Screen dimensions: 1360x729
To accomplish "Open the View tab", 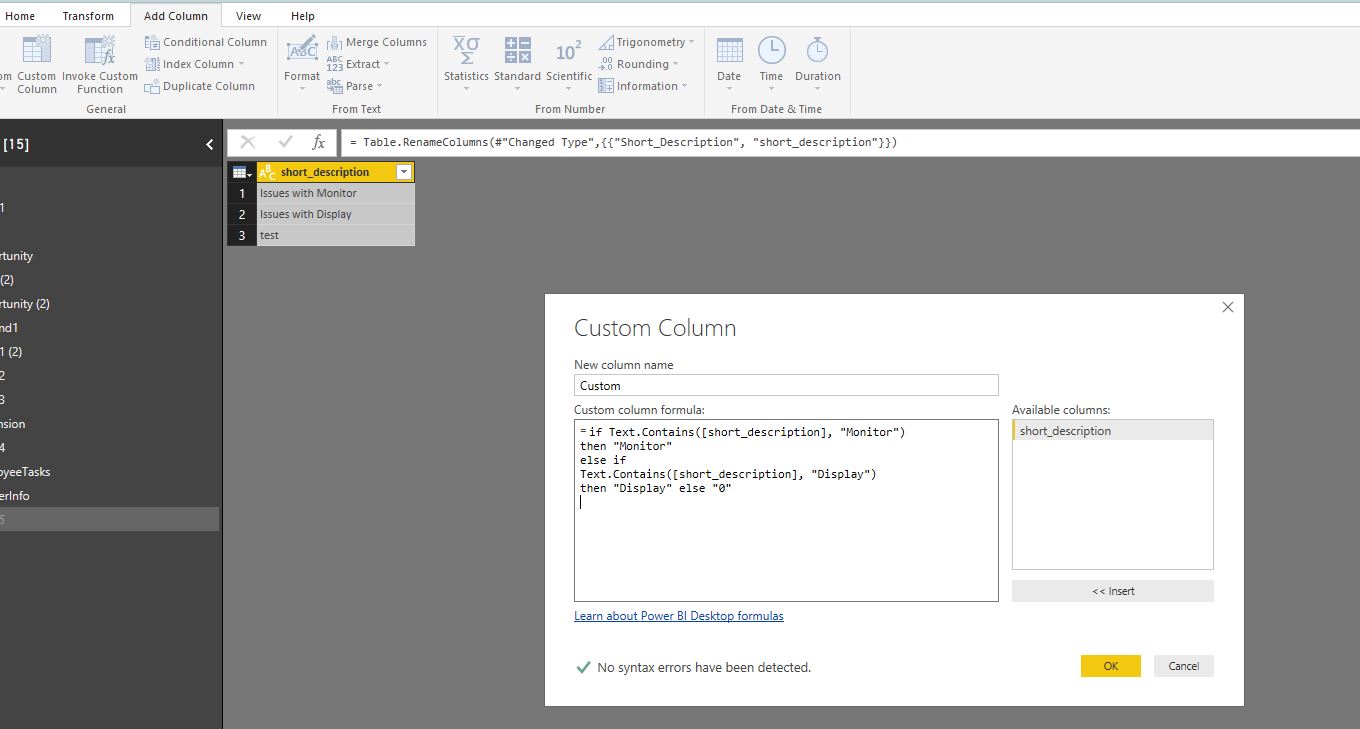I will click(x=248, y=16).
